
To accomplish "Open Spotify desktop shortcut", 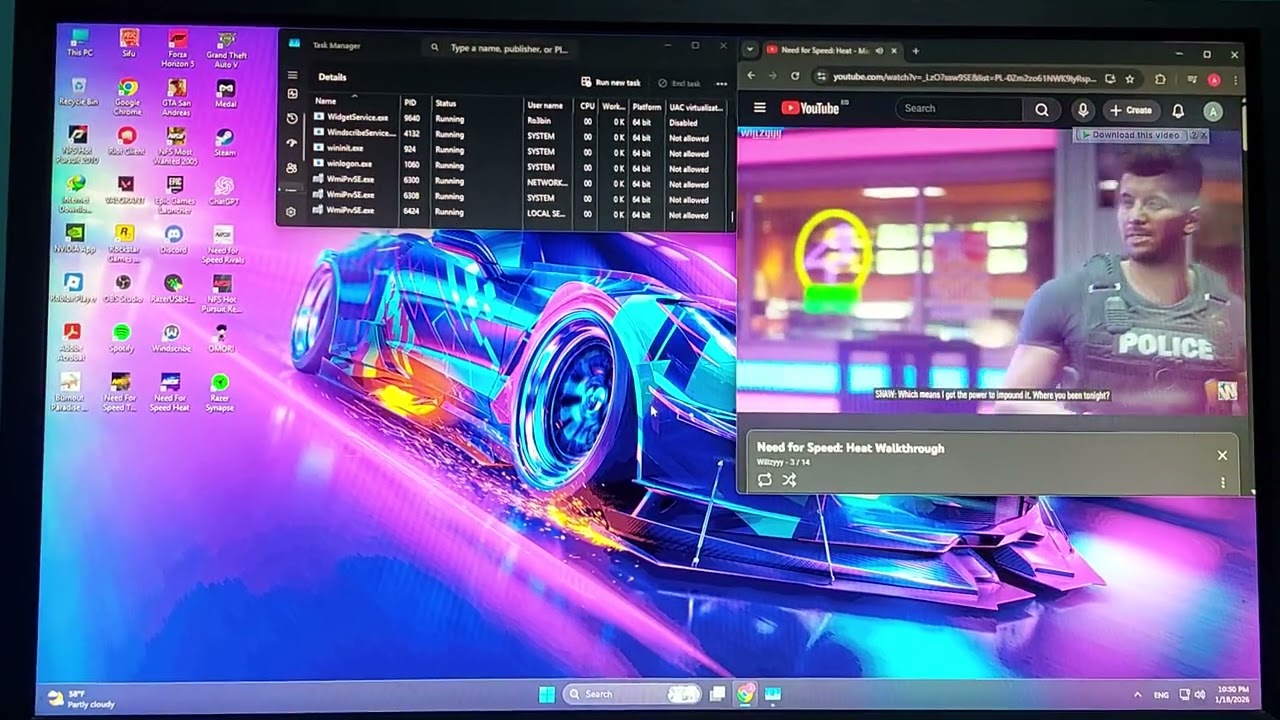I will (122, 337).
